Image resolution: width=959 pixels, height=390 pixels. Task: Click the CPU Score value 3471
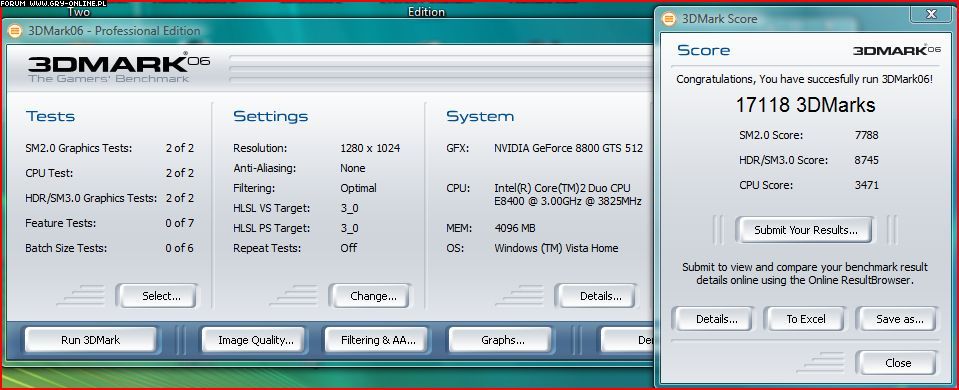click(866, 185)
